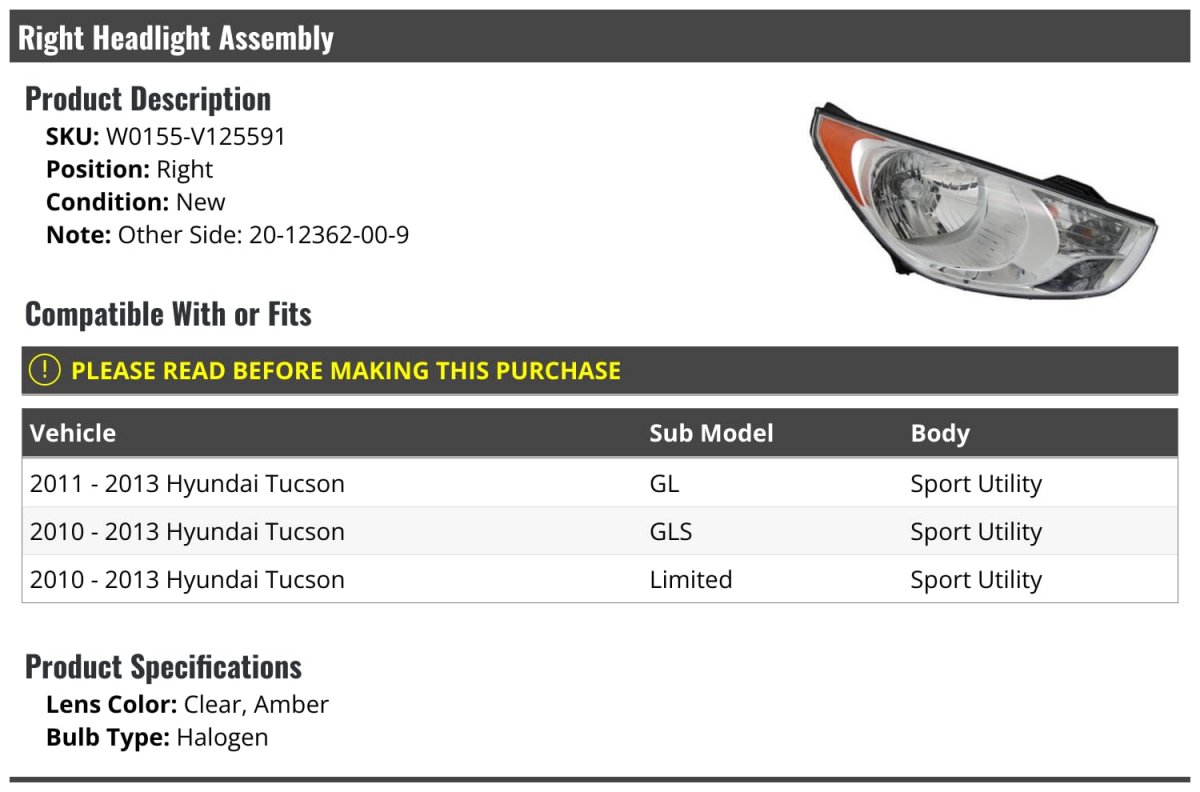Click the GL sub model cell
Image resolution: width=1200 pixels, height=792 pixels.
(x=664, y=483)
